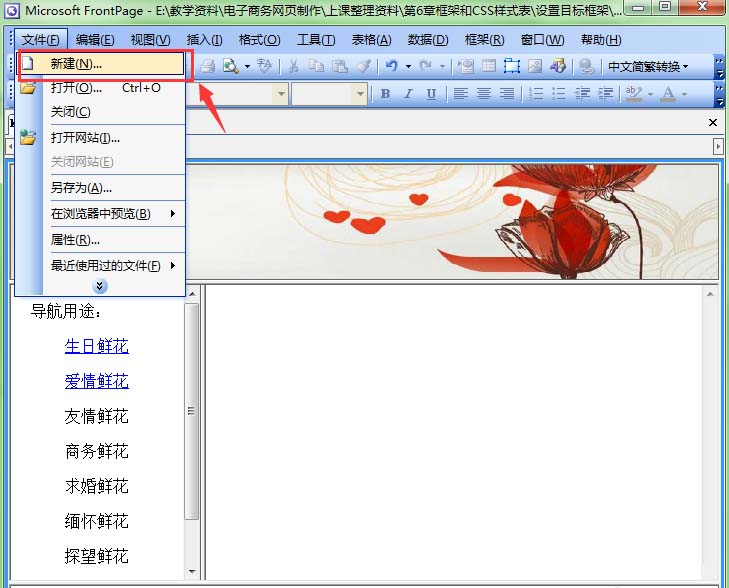Screen dimensions: 729x588
Task: Toggle bulleted list
Action: (558, 94)
